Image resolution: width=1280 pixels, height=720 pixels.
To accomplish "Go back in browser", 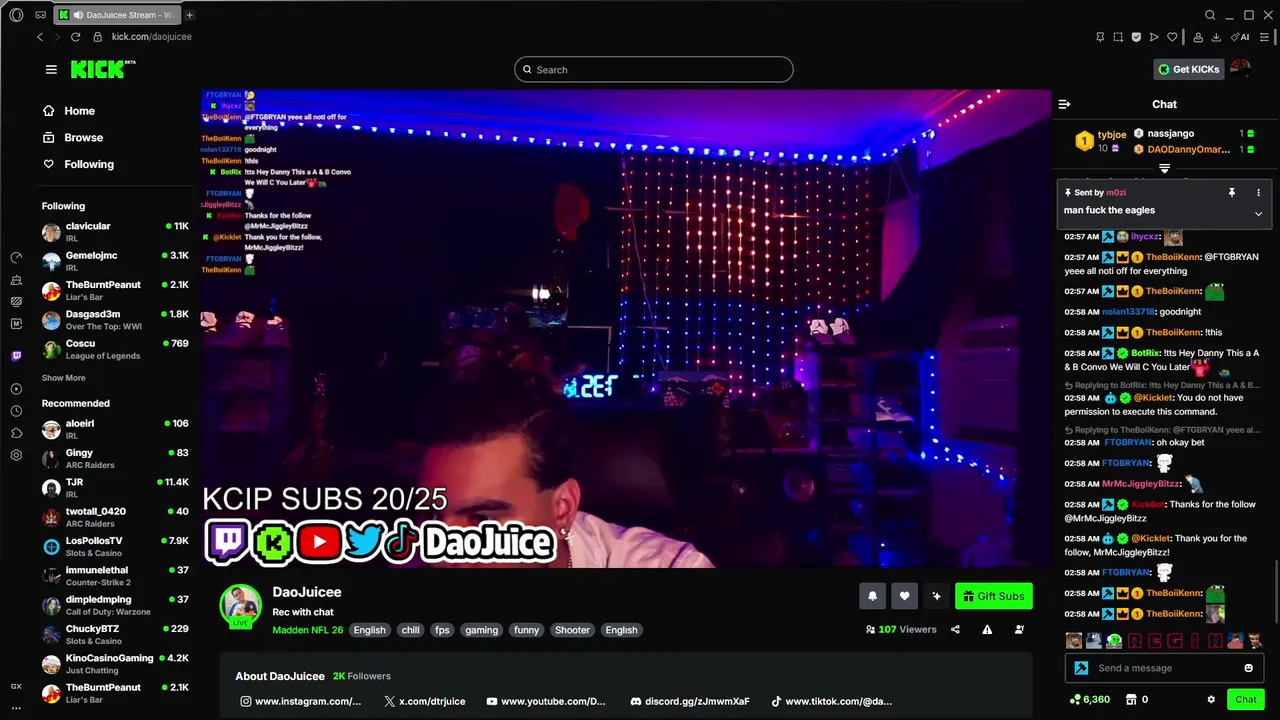I will [40, 37].
